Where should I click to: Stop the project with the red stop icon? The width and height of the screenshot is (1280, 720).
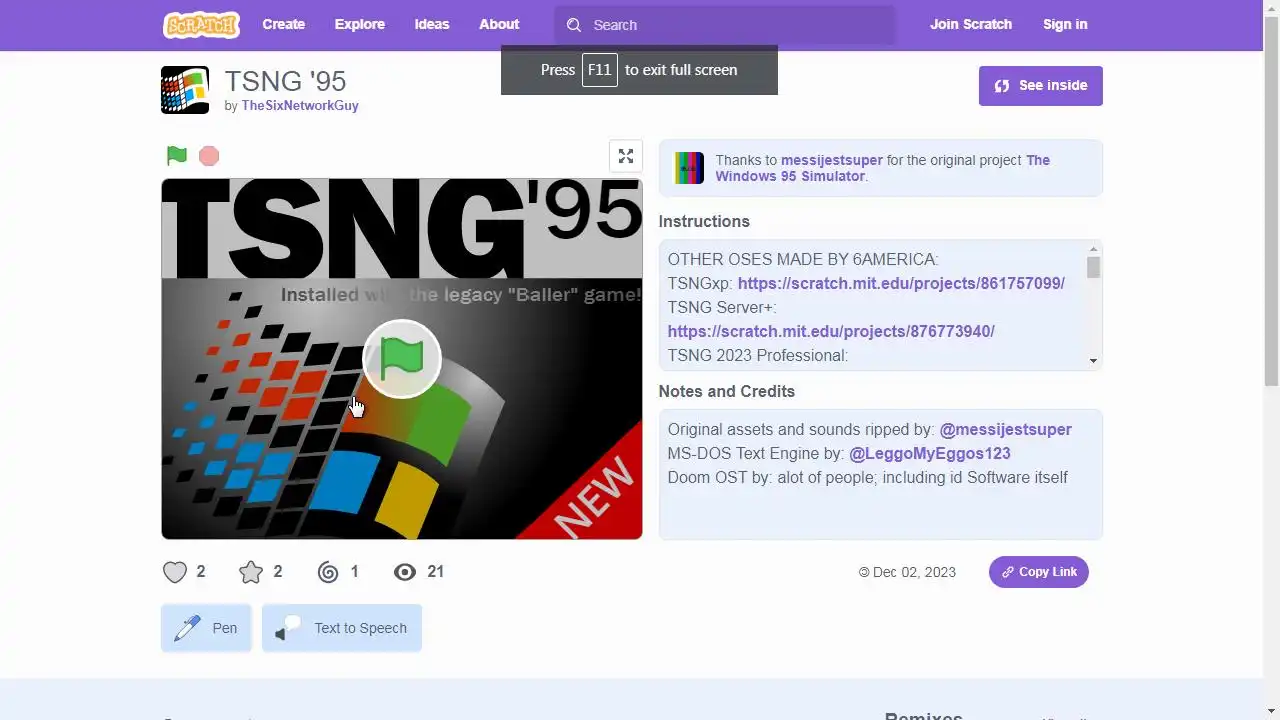click(x=209, y=156)
